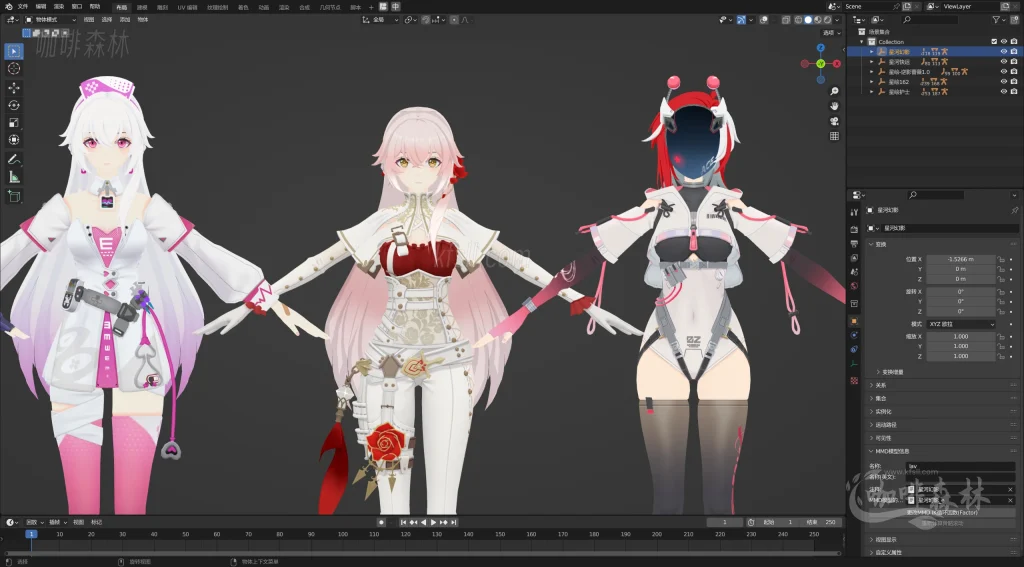This screenshot has height=567, width=1024.
Task: Open the Render properties tab
Action: click(854, 229)
